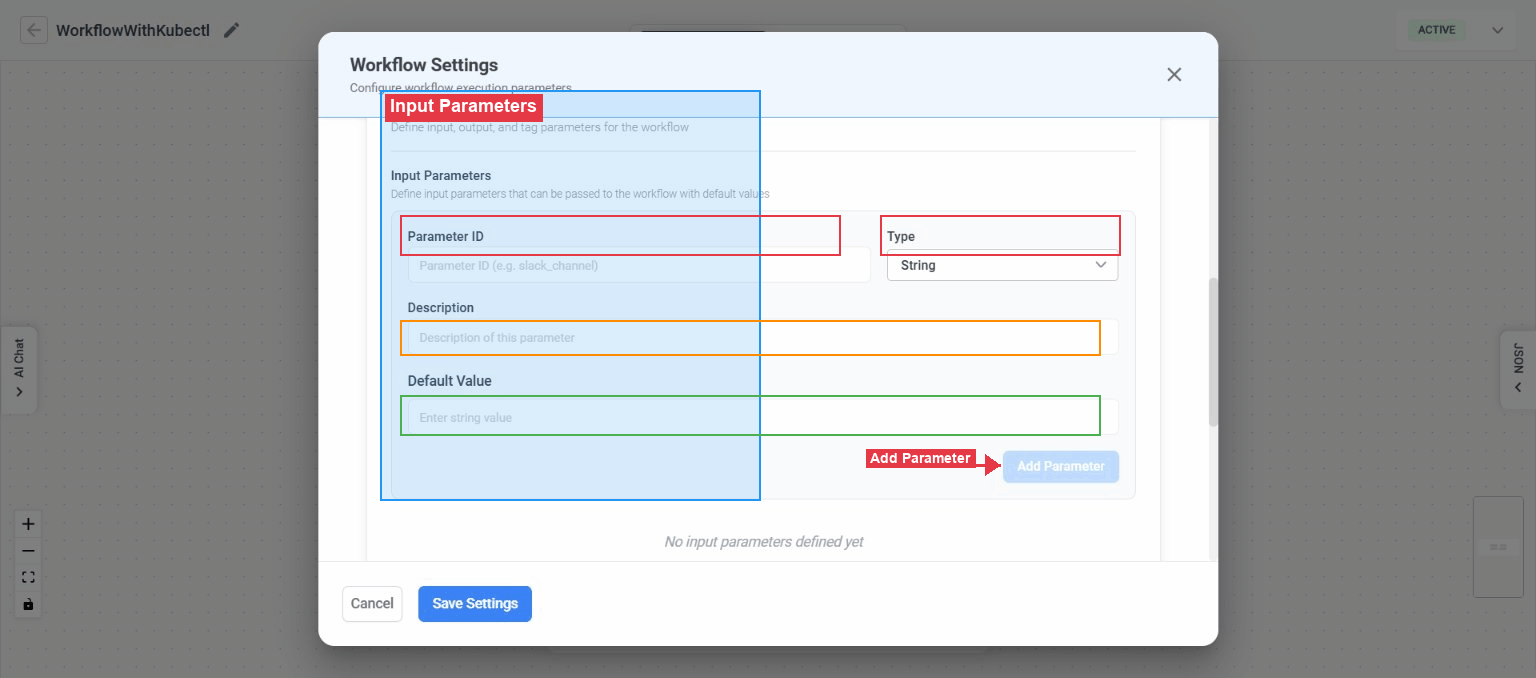This screenshot has width=1536, height=678.
Task: Open the AI Chat side panel
Action: point(20,370)
